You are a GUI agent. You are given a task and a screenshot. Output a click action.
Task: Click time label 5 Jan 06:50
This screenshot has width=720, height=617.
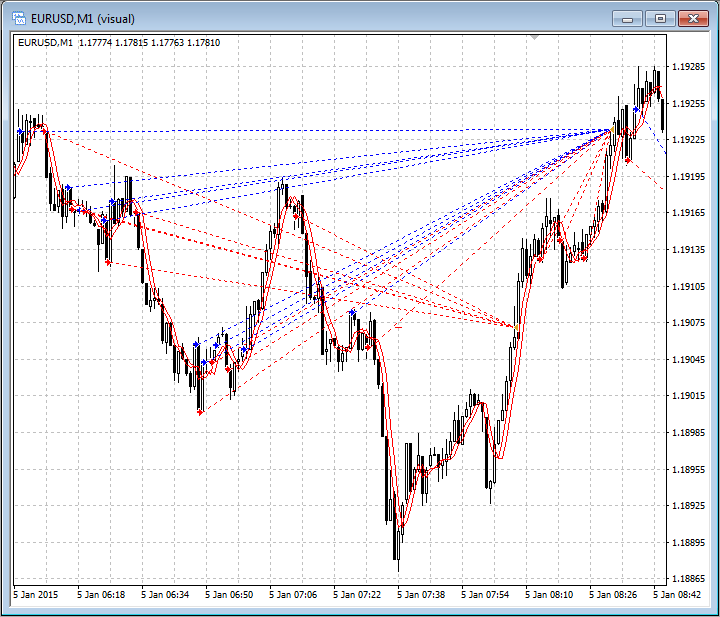click(229, 595)
